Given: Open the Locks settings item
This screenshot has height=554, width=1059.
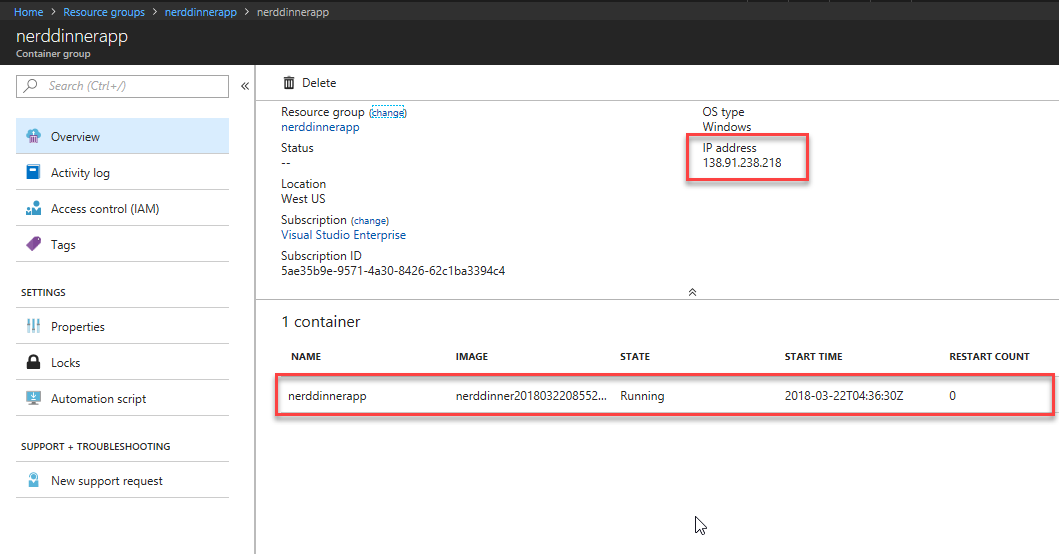Looking at the screenshot, I should point(122,362).
